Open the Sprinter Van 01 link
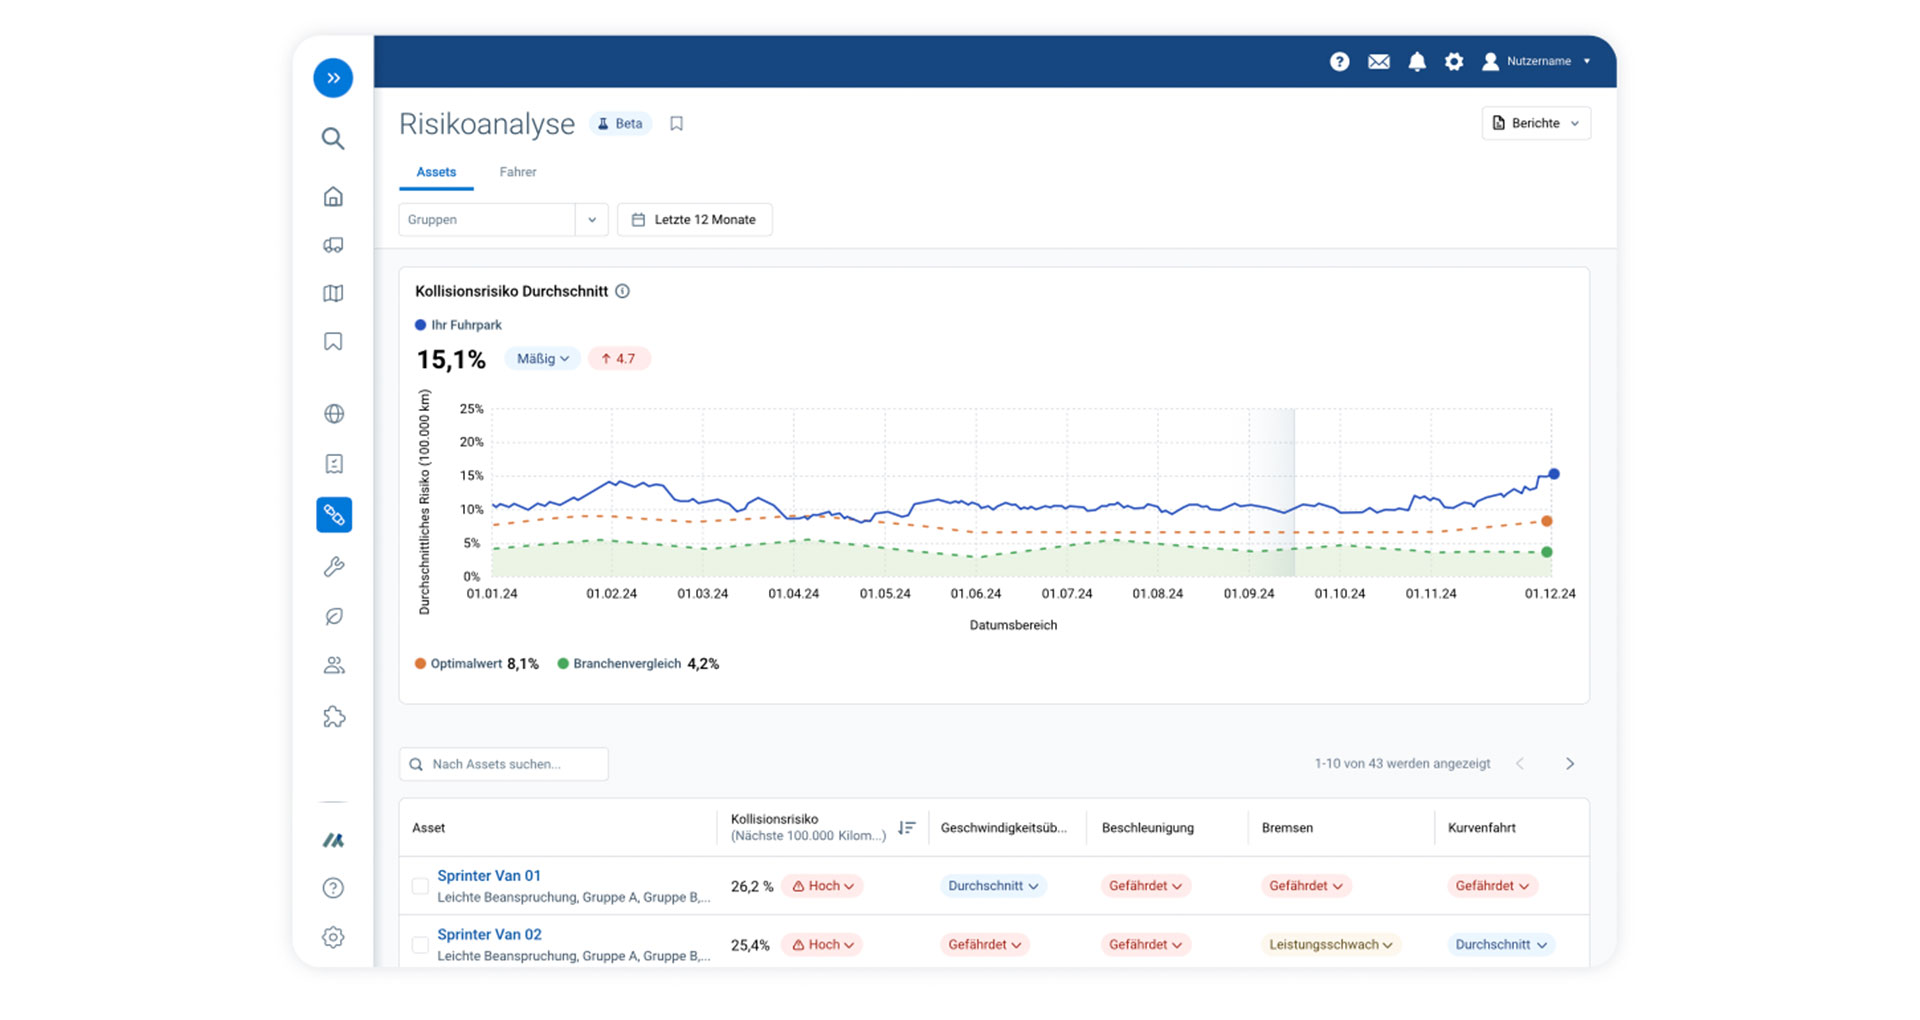The width and height of the screenshot is (1920, 1020). tap(489, 876)
